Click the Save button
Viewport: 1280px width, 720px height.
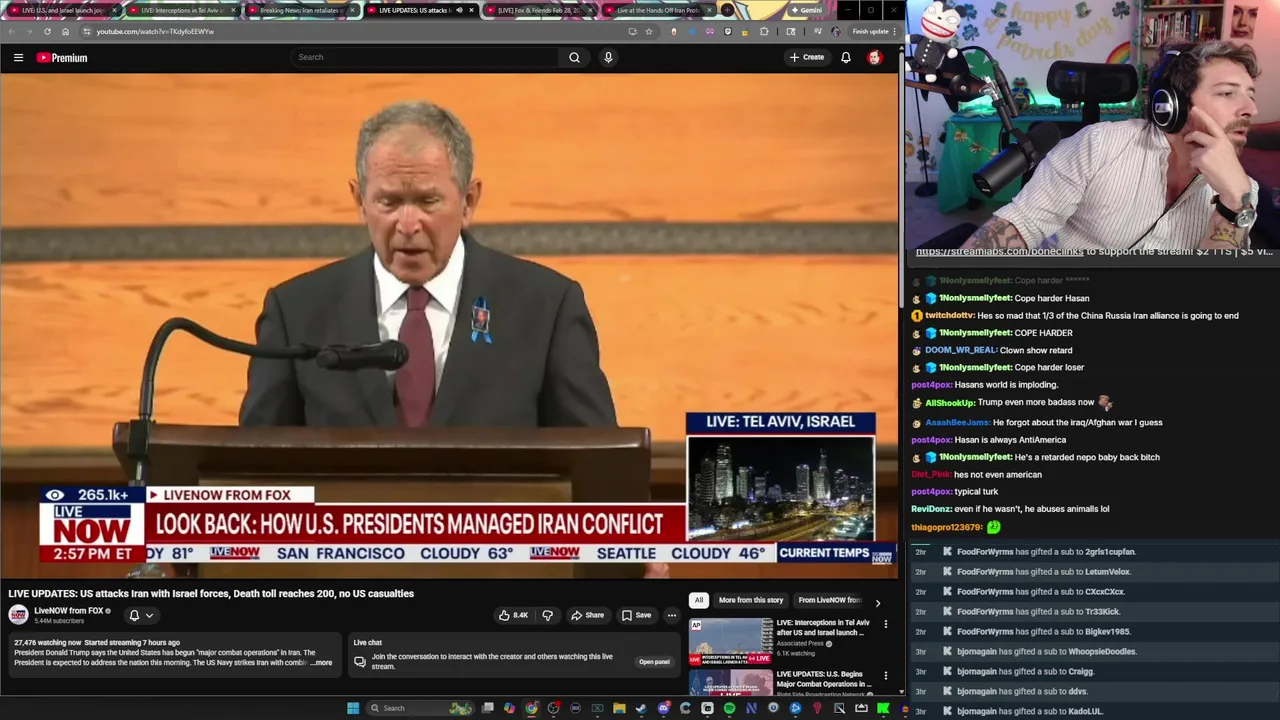point(636,615)
